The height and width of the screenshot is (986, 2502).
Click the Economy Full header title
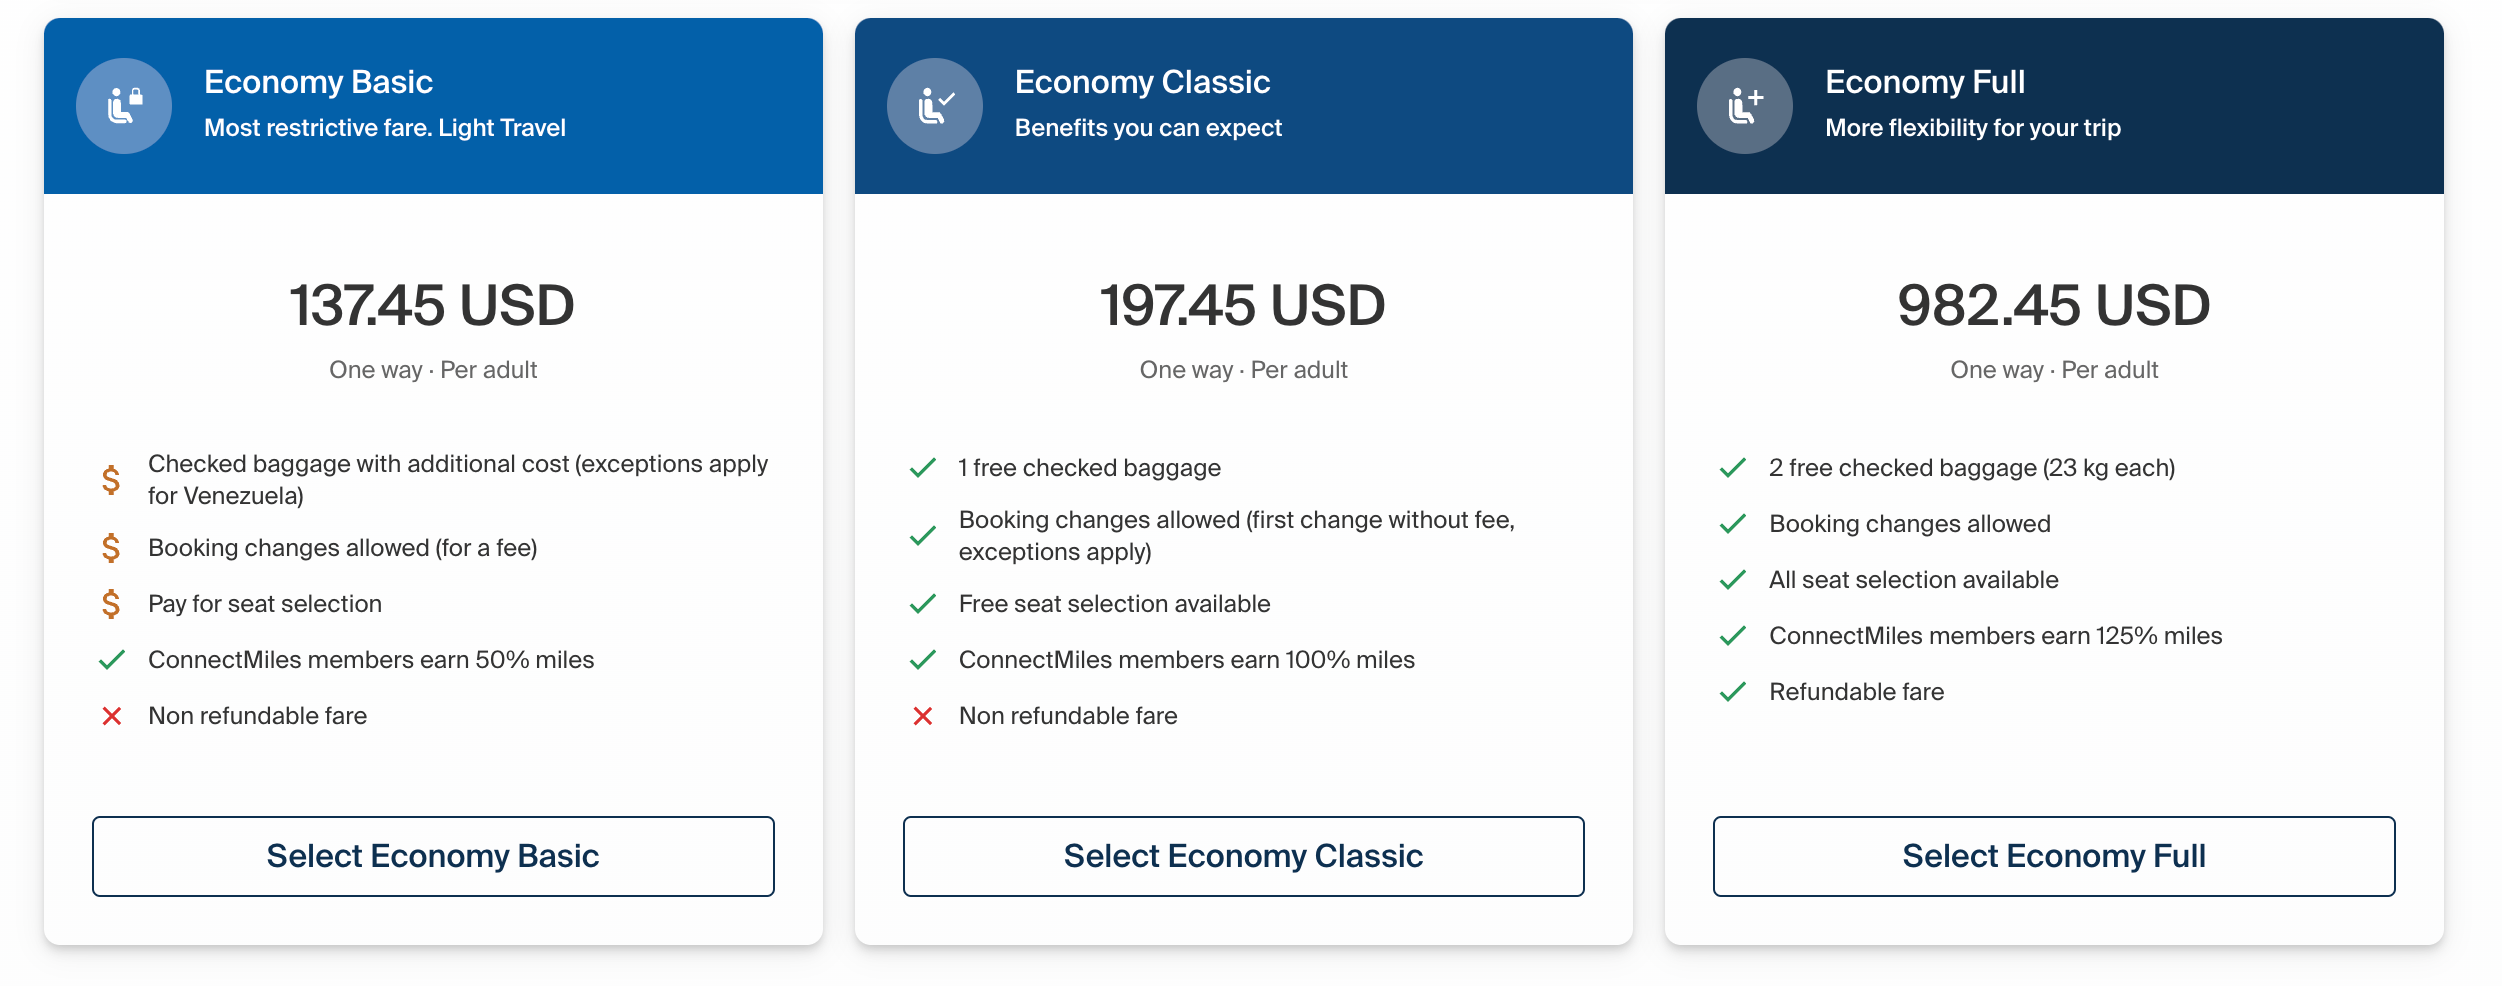click(1925, 82)
